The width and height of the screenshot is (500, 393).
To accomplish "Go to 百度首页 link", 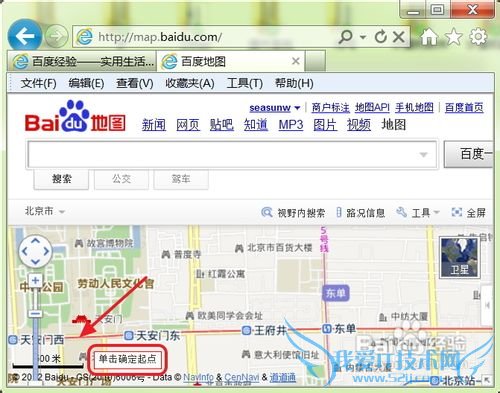I will coord(464,107).
